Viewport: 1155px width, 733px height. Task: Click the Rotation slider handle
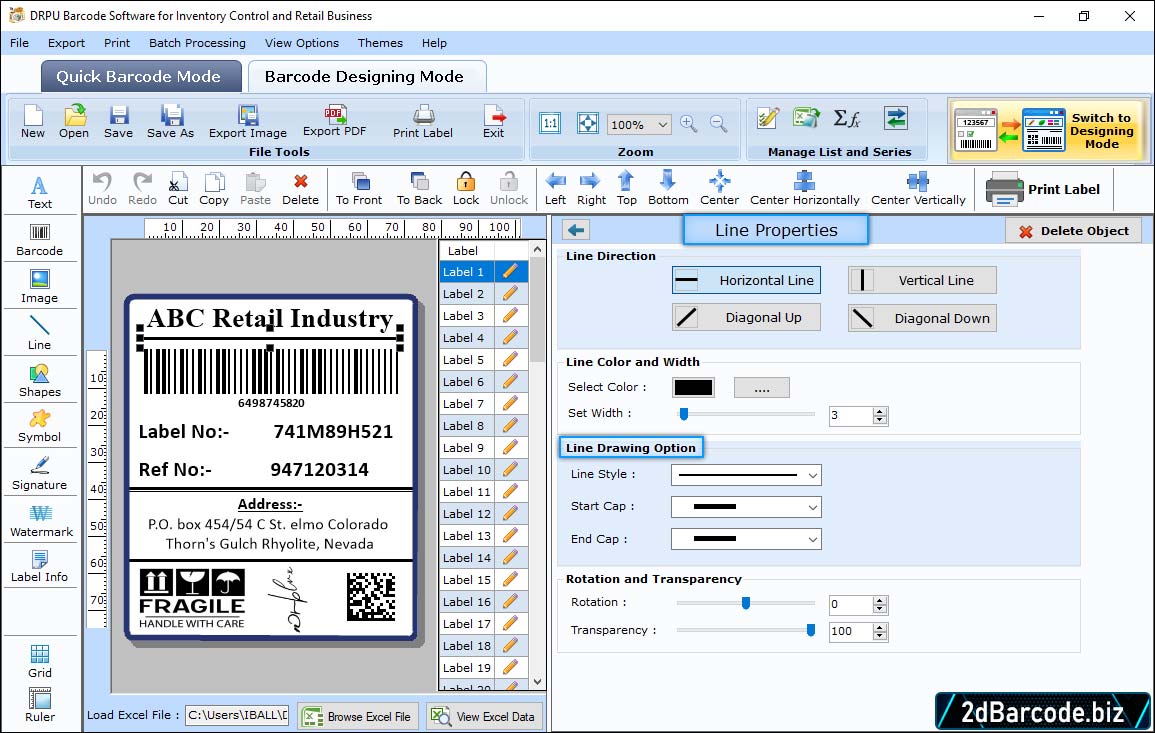745,603
